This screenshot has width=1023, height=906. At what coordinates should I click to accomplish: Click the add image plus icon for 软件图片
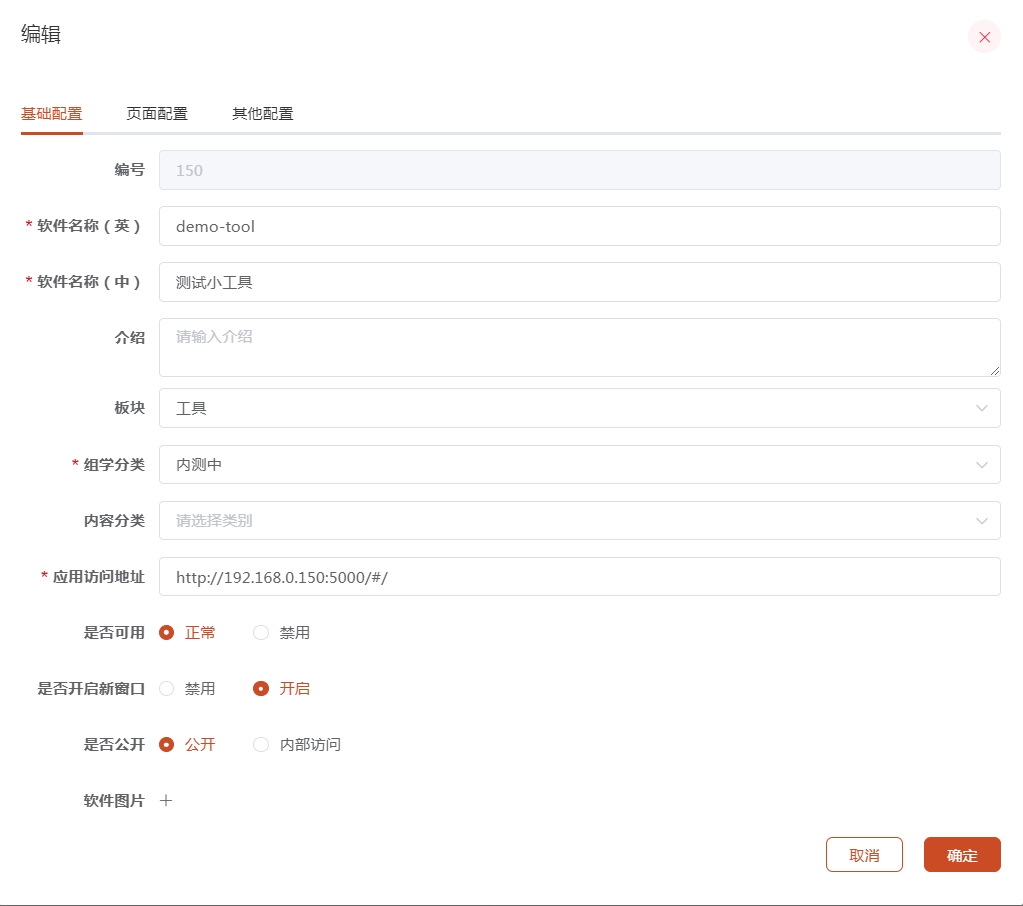click(x=166, y=800)
